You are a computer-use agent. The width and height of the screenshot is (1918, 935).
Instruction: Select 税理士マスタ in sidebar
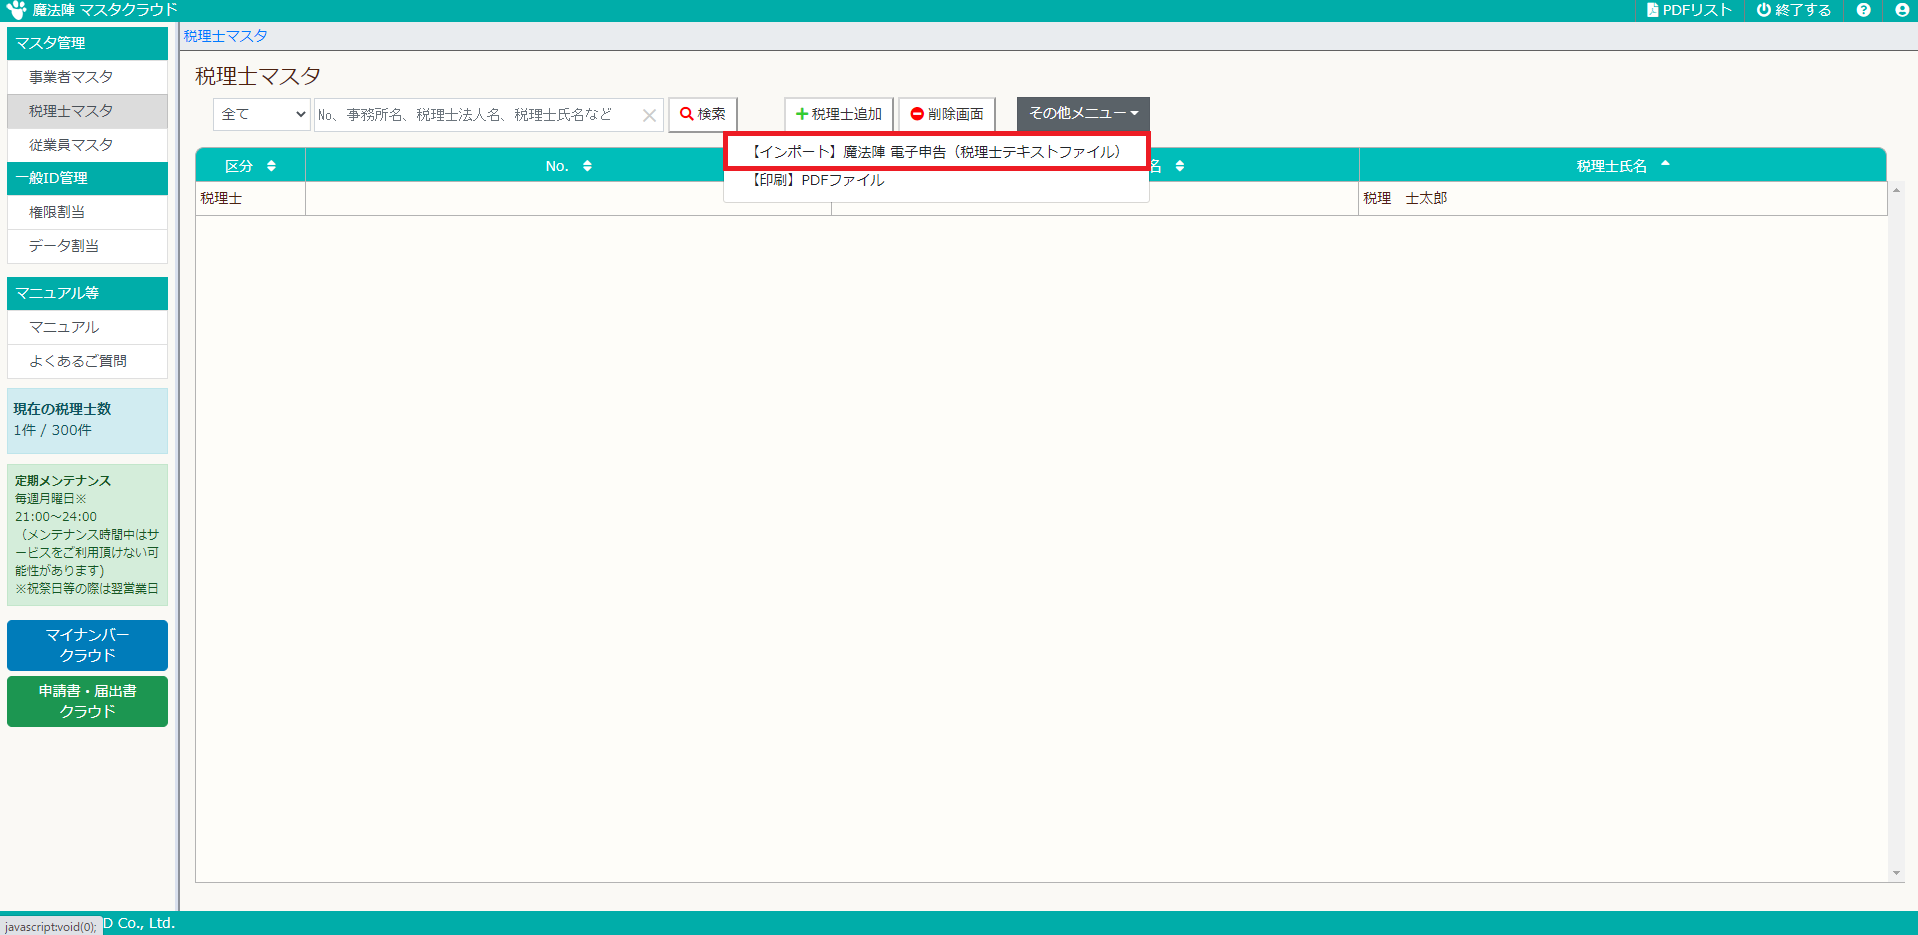pyautogui.click(x=87, y=111)
